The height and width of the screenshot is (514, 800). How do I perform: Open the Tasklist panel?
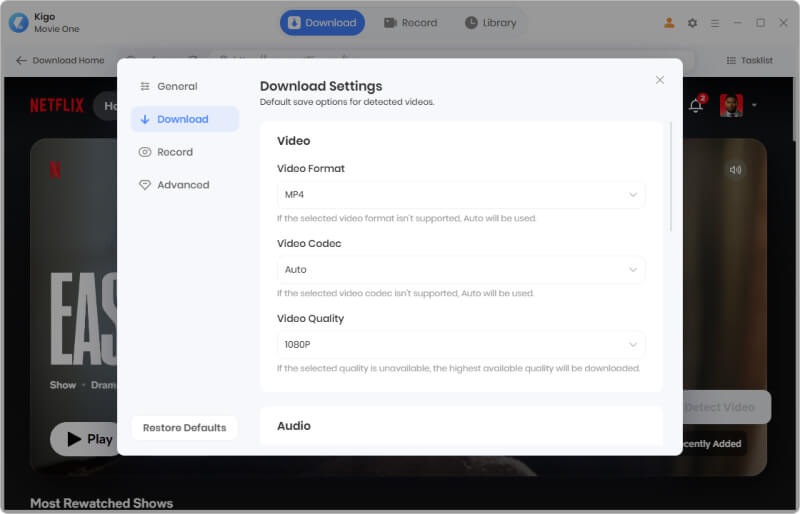click(749, 60)
